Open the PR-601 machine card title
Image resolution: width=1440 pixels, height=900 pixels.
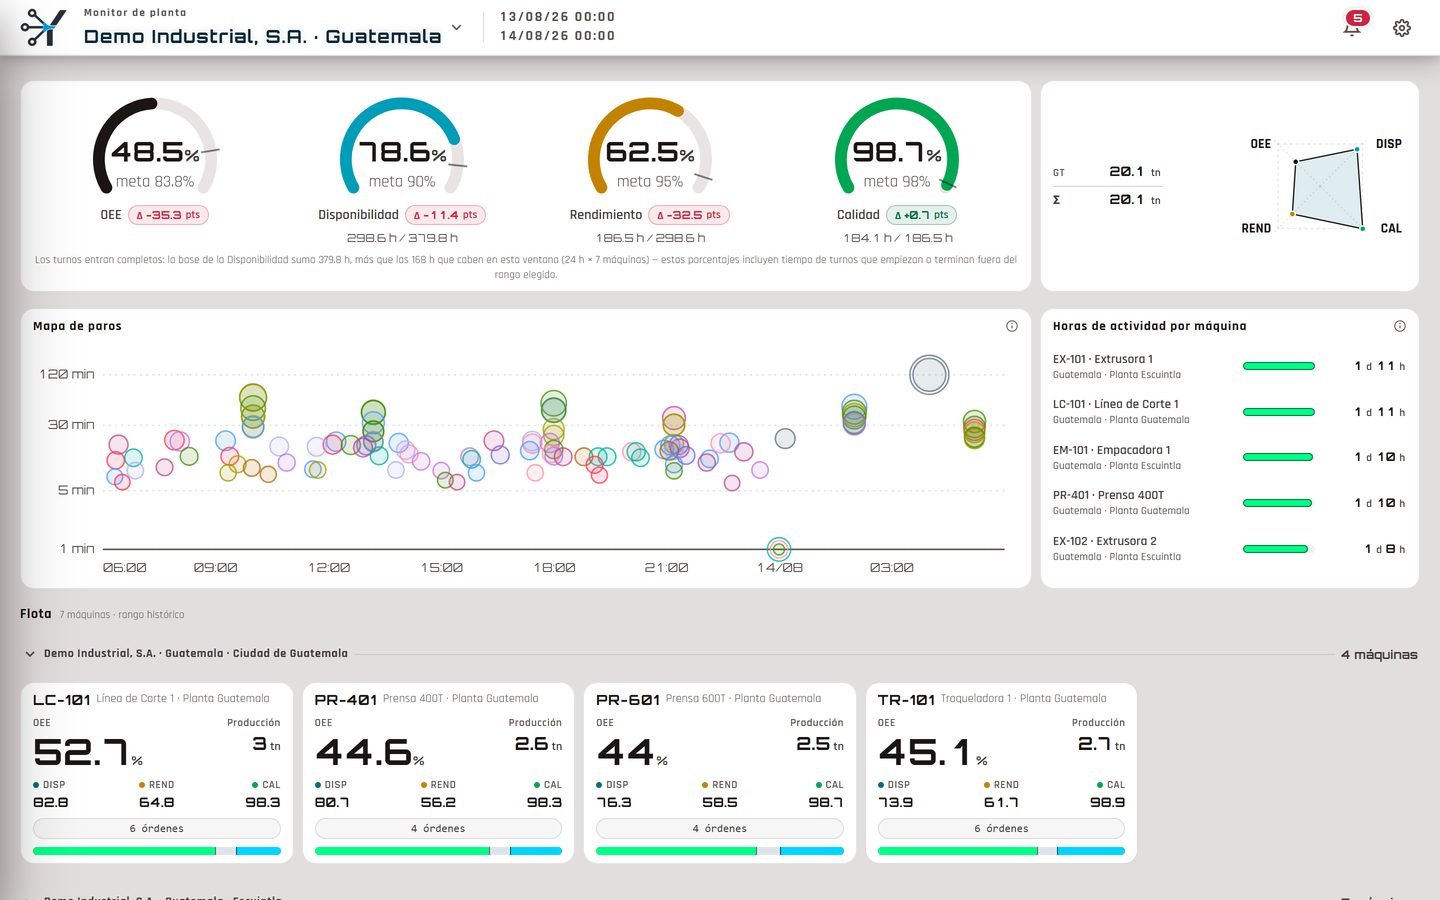[628, 700]
